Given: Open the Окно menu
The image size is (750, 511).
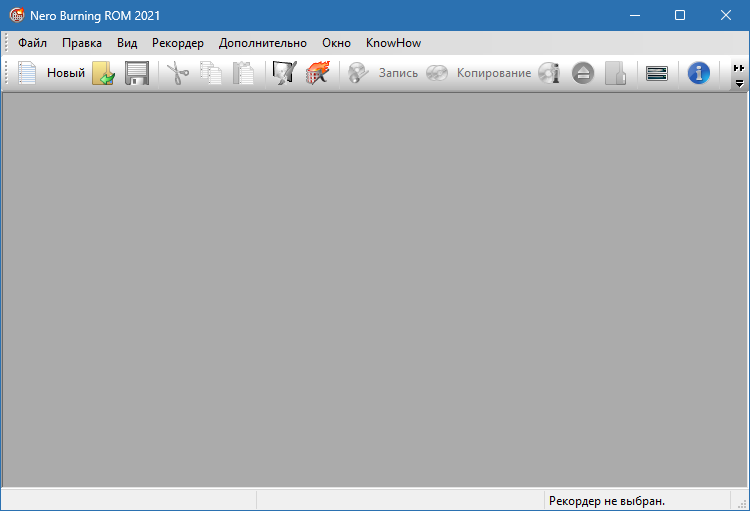Looking at the screenshot, I should coord(336,43).
